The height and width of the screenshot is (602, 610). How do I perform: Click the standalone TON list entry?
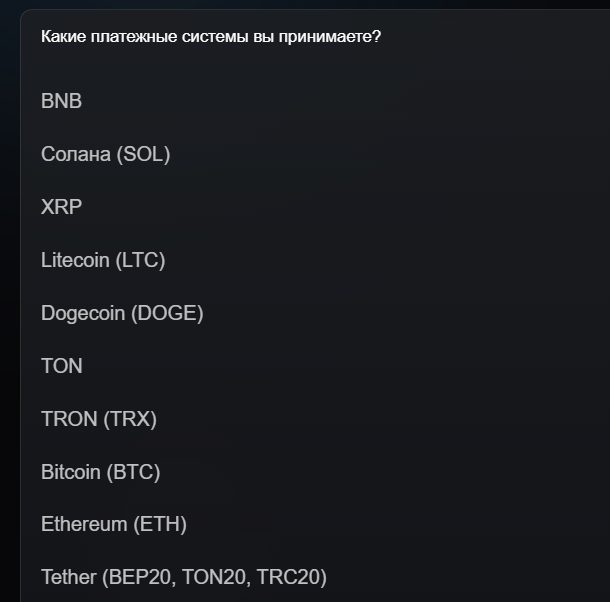[x=61, y=366]
